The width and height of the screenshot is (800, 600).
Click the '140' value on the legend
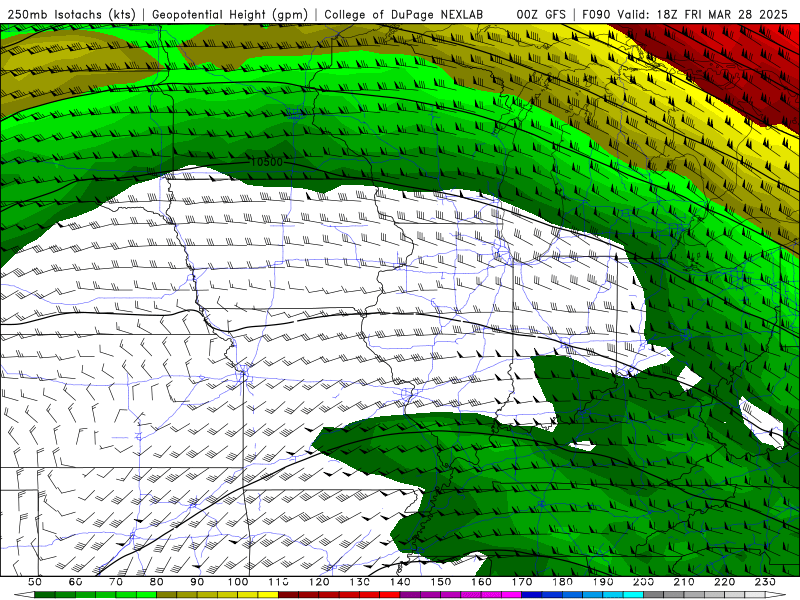400,582
